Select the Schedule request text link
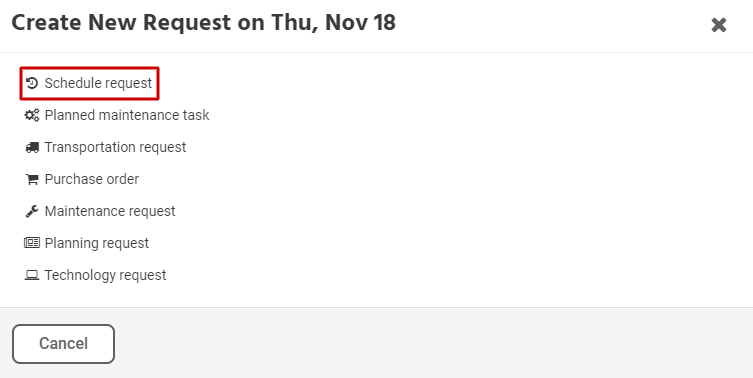753x378 pixels. pyautogui.click(x=98, y=83)
